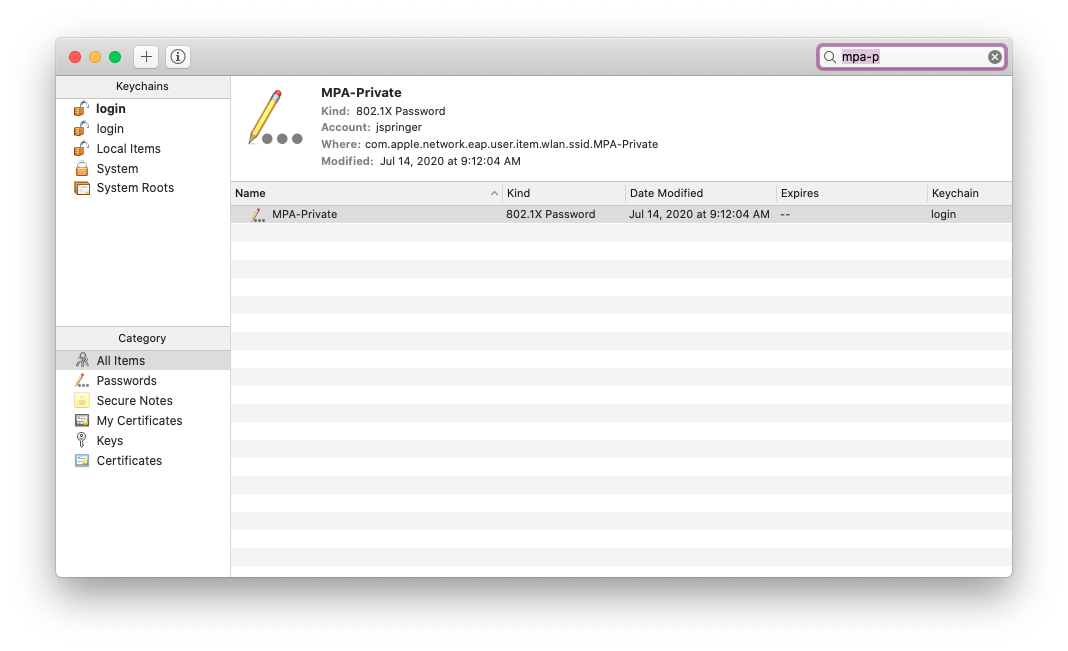The width and height of the screenshot is (1068, 651).
Task: Select the Expires column header
Action: 800,192
